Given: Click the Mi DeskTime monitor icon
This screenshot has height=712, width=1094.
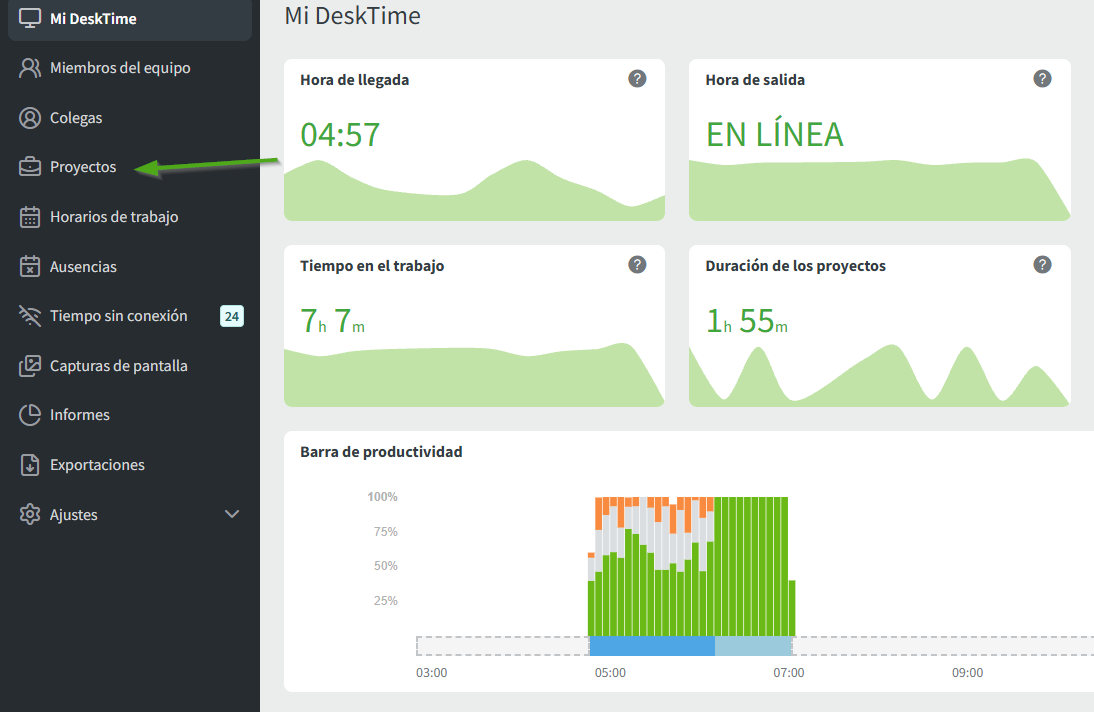Looking at the screenshot, I should coord(30,18).
